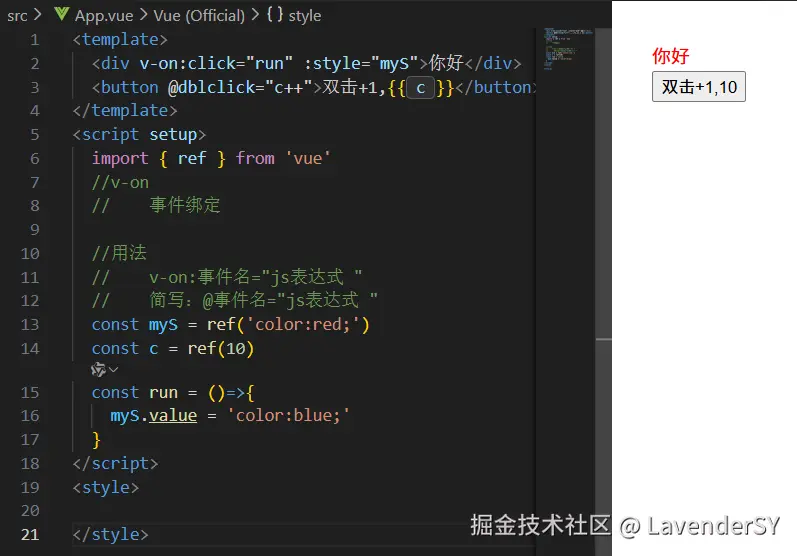Expand the chevron next to AI code lens icon

tap(113, 370)
